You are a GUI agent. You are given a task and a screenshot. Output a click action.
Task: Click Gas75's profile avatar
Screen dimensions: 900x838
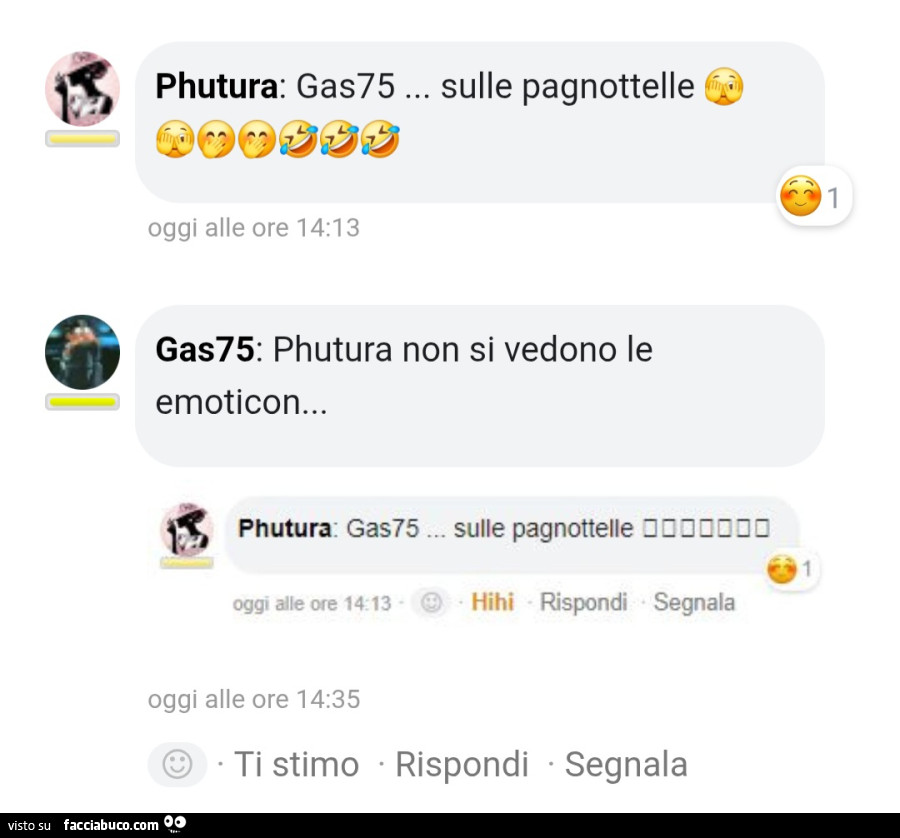point(83,352)
